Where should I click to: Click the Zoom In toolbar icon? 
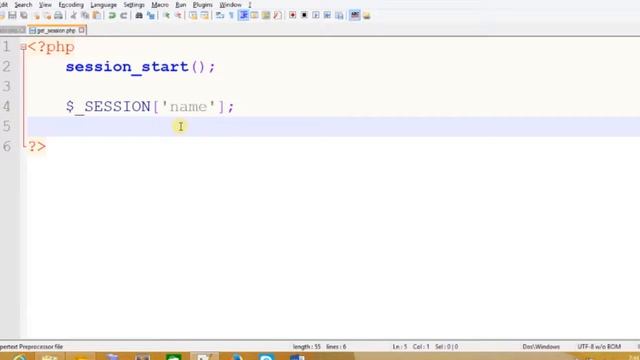point(167,16)
